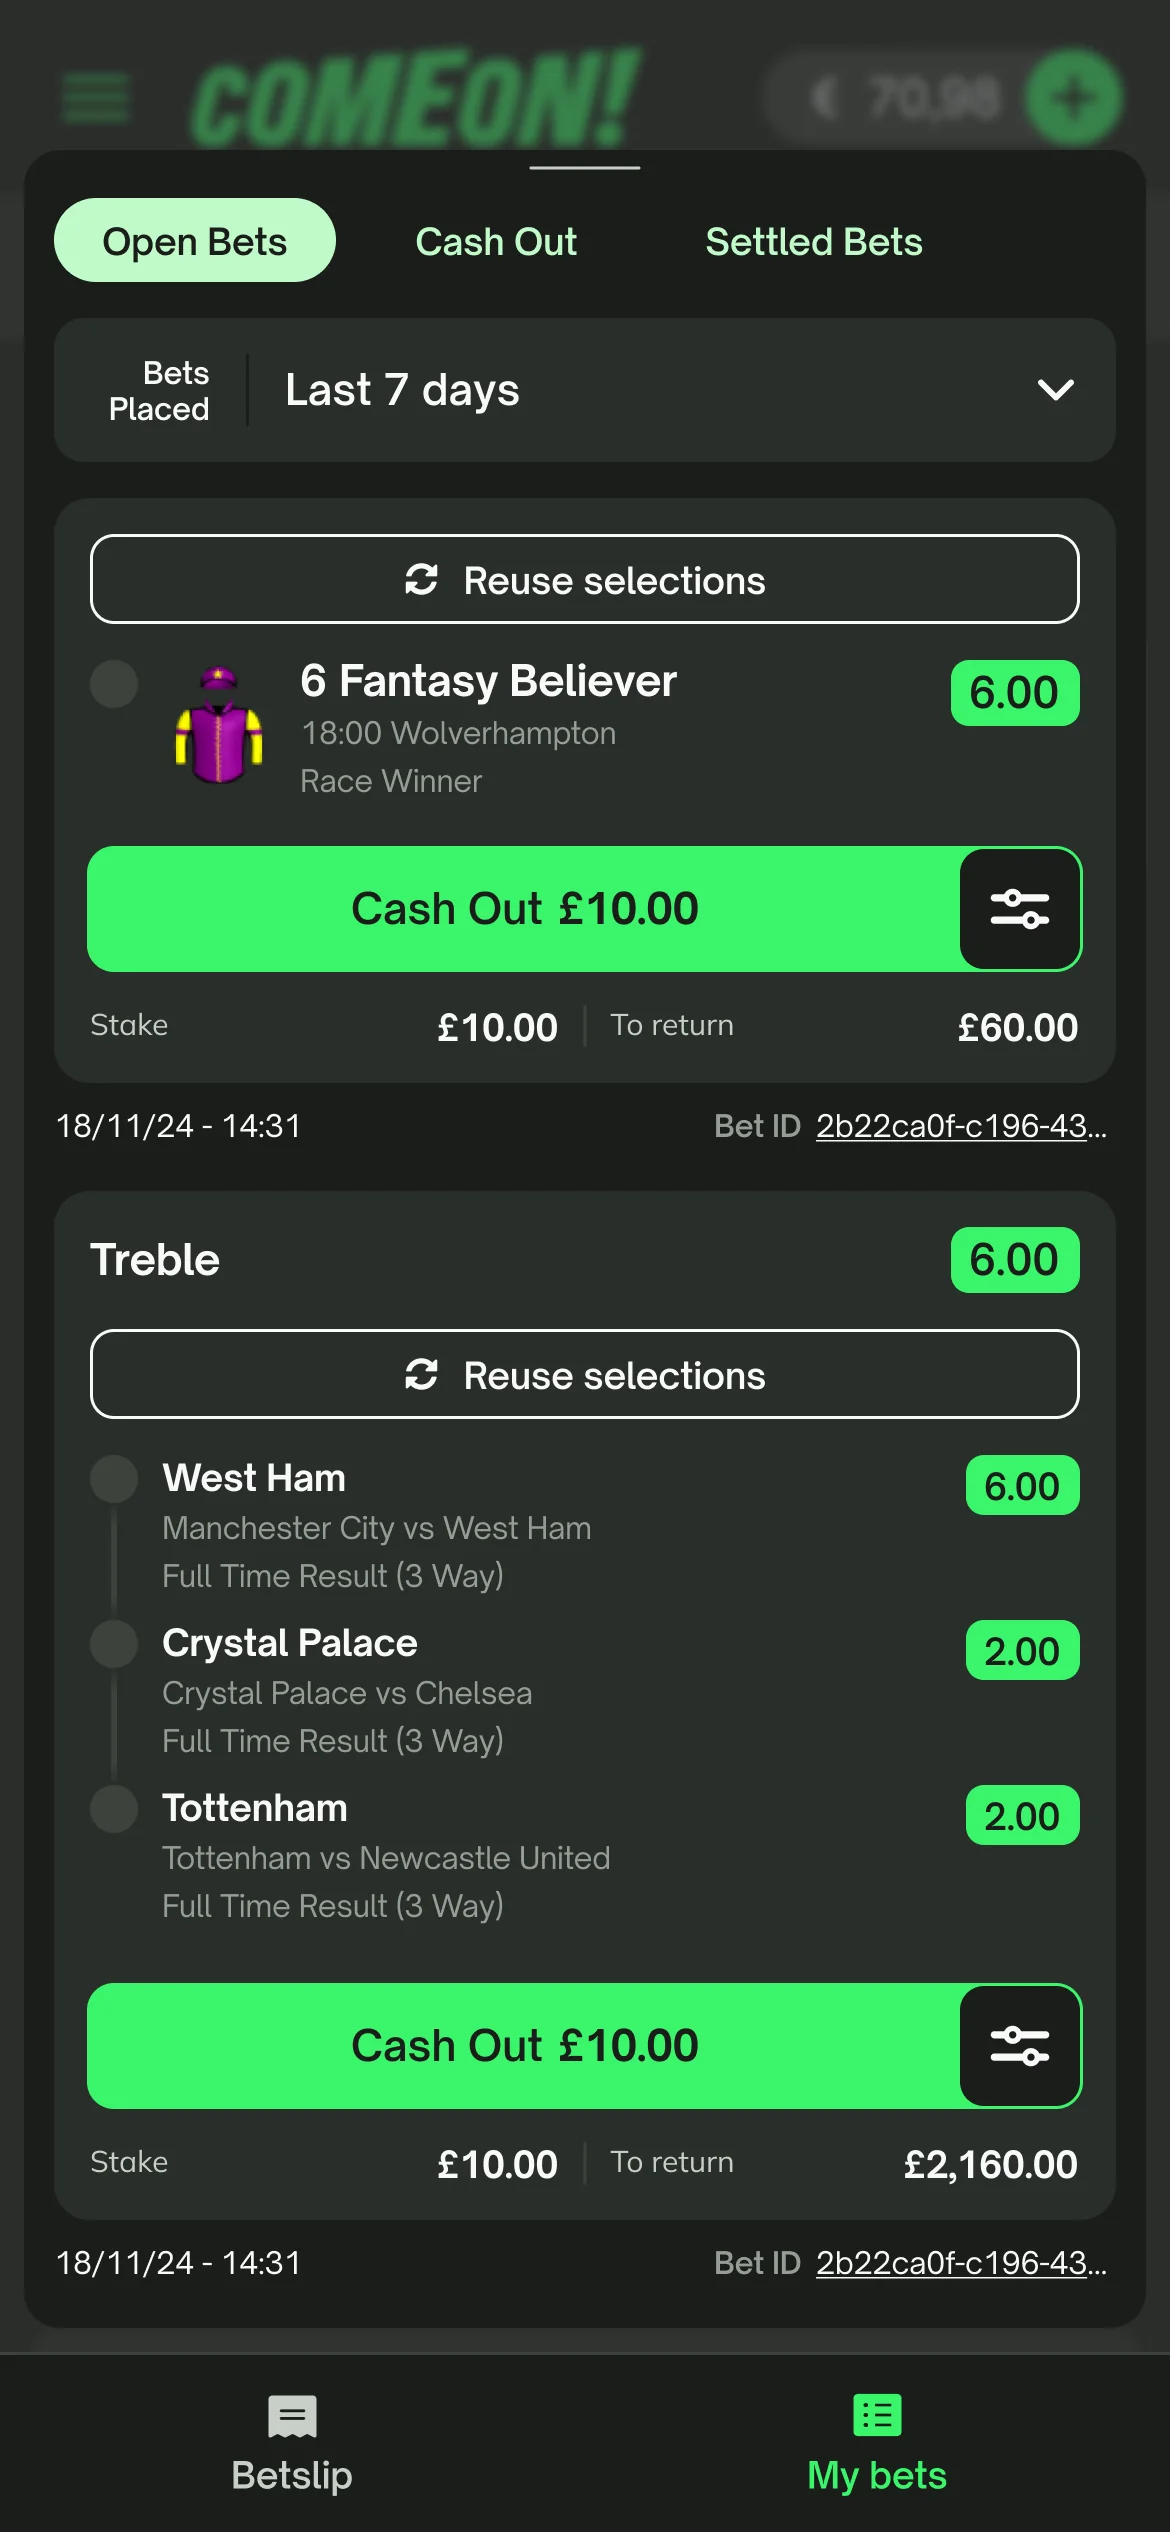The image size is (1170, 2532).
Task: Open the hamburger menu icon
Action: 96,98
